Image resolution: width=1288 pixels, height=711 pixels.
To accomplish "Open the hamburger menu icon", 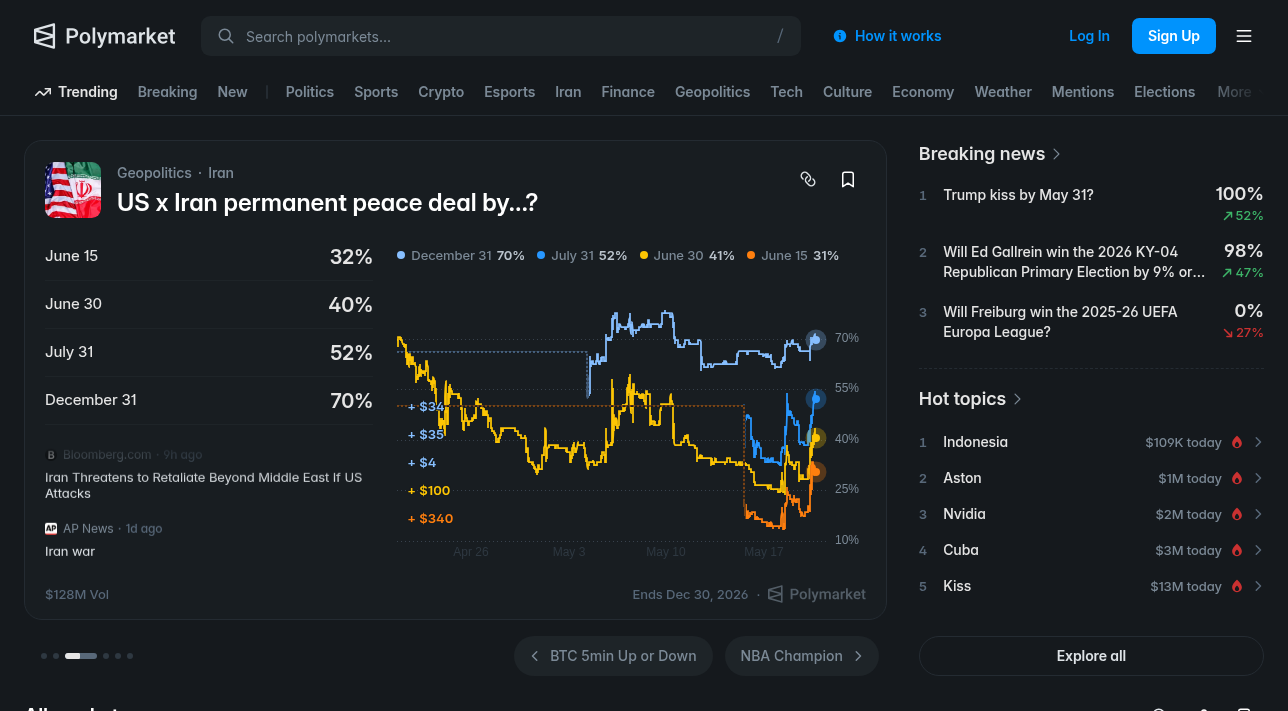I will pyautogui.click(x=1244, y=36).
